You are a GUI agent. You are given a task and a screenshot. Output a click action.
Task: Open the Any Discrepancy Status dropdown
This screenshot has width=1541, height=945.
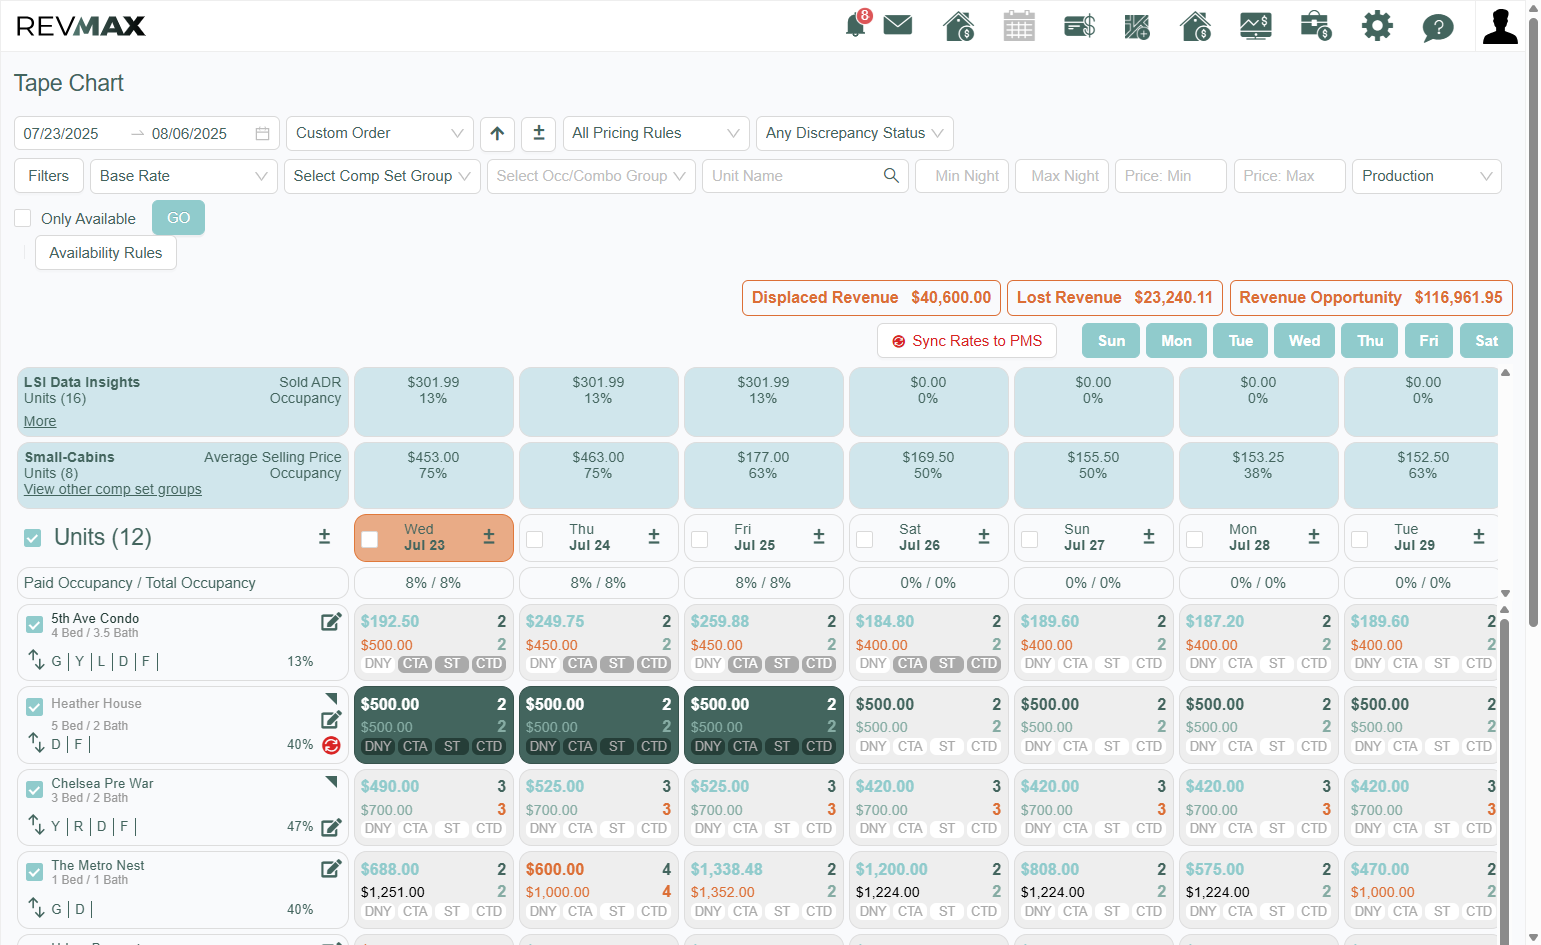coord(855,133)
